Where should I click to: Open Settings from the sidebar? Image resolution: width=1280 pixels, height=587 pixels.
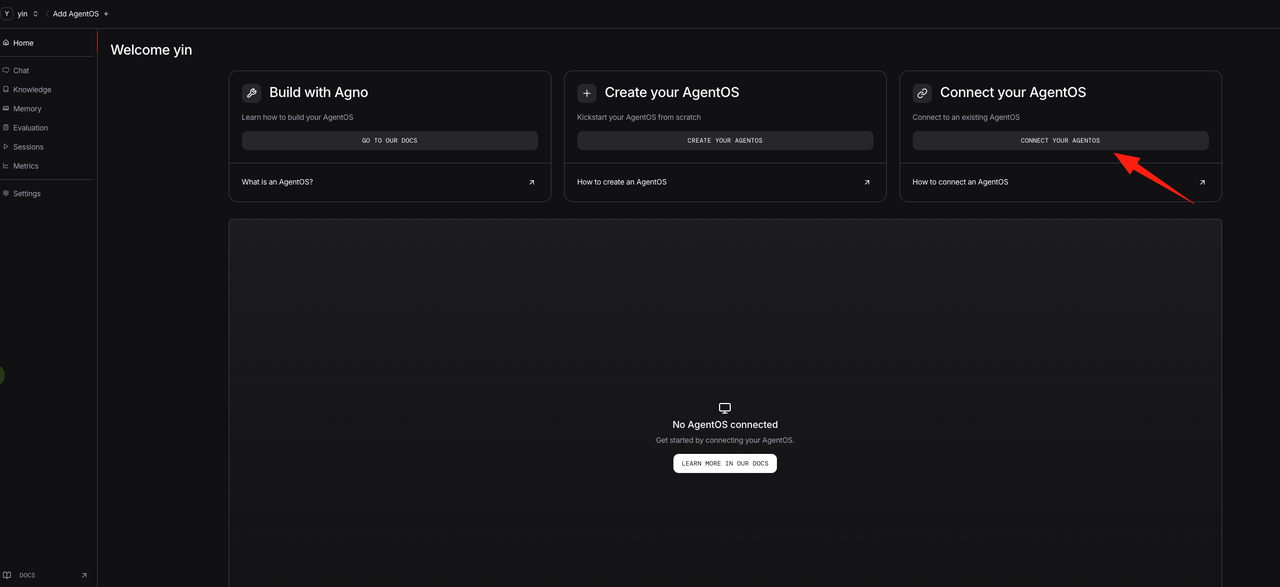point(26,194)
